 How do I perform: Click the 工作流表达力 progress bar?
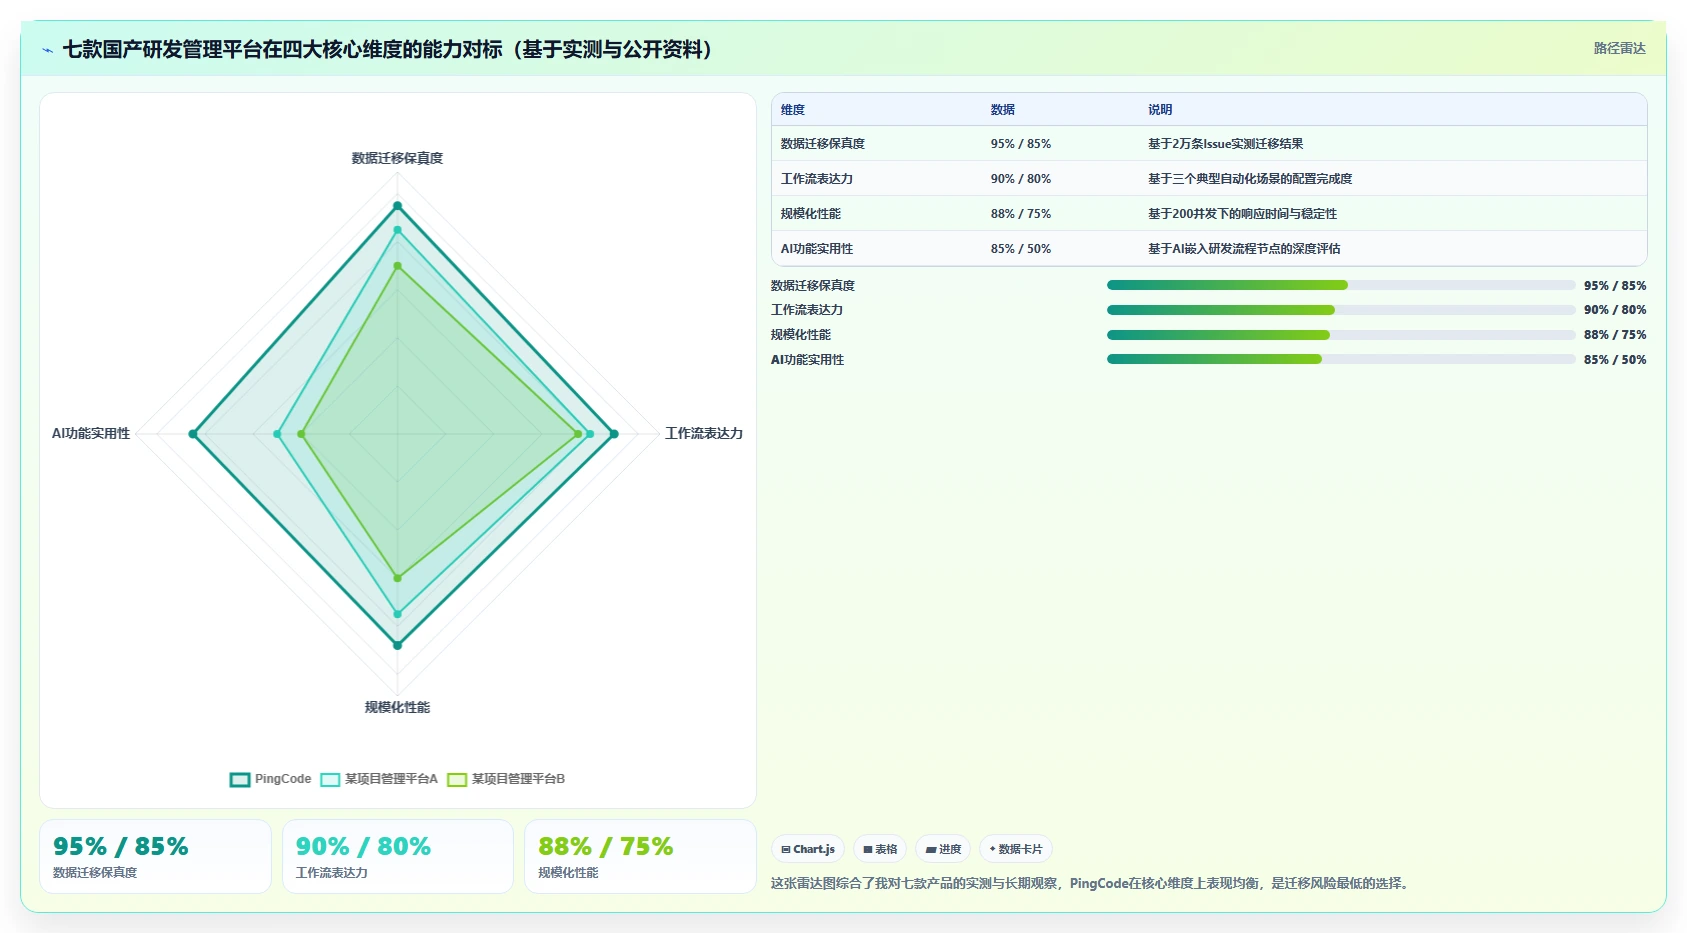[1341, 310]
